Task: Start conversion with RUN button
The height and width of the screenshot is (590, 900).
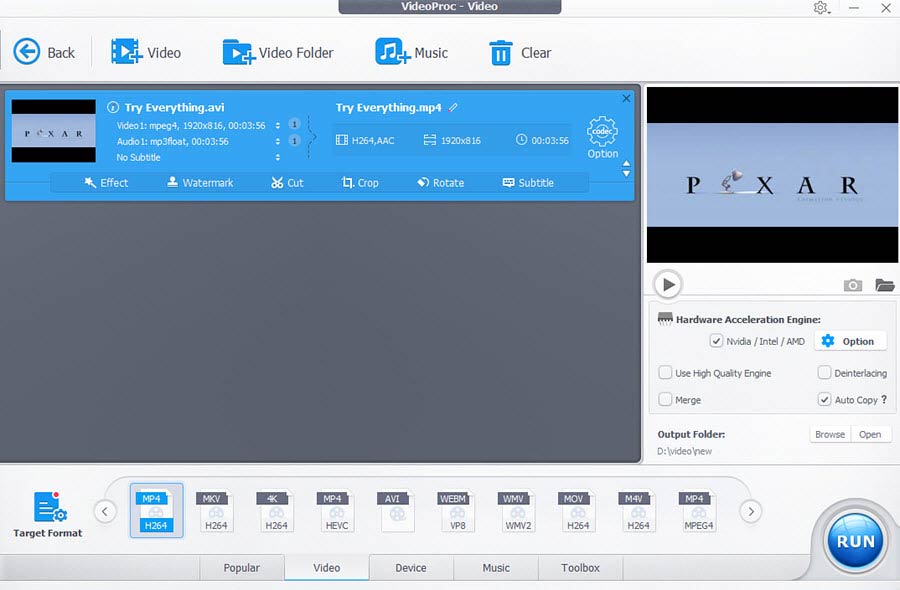Action: coord(855,541)
